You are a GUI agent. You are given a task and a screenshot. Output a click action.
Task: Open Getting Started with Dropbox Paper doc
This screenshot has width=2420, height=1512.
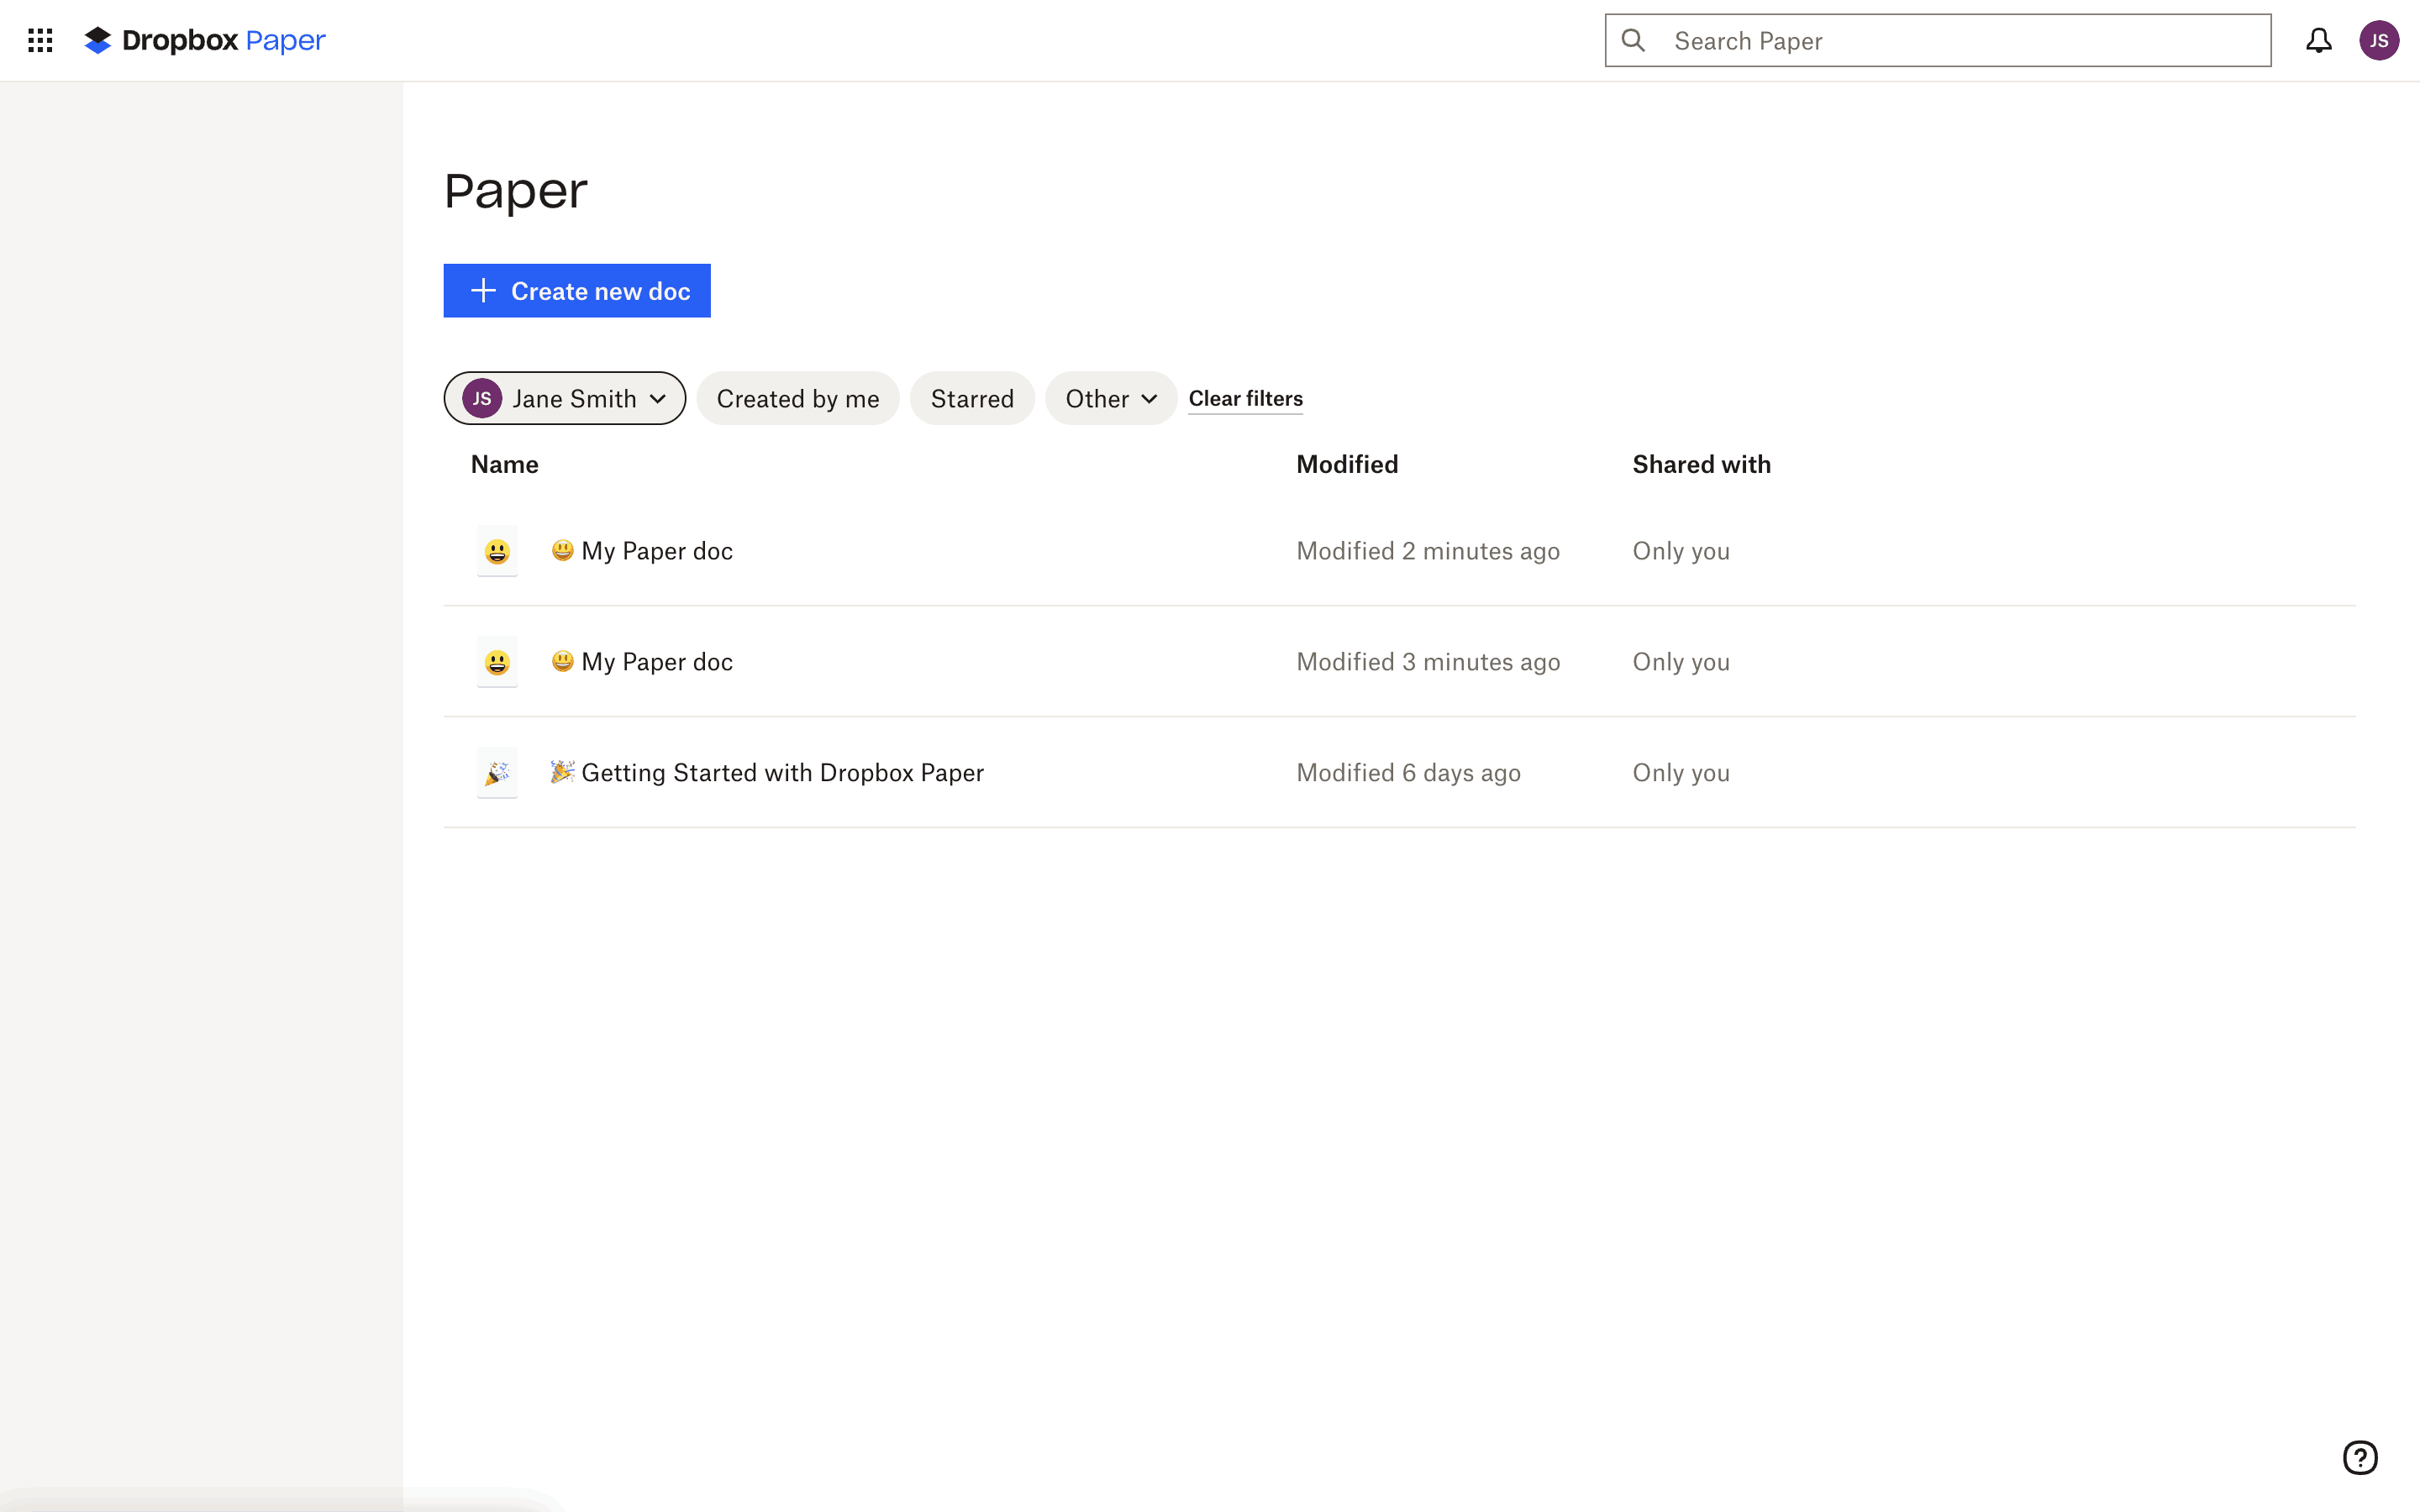[x=782, y=773]
